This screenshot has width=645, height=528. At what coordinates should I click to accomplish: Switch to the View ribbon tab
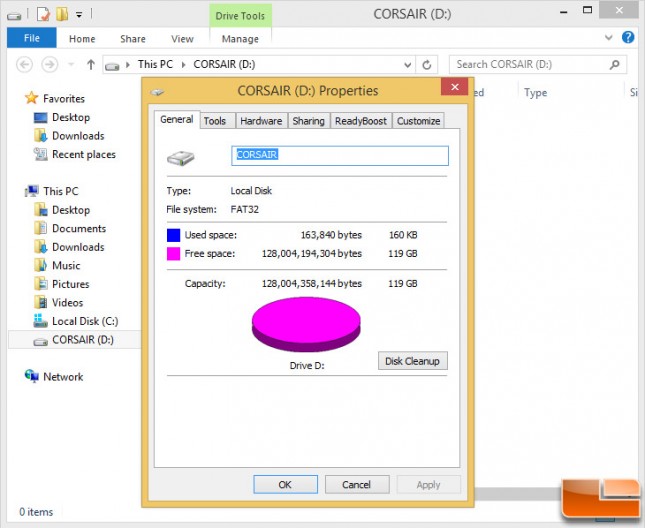click(182, 39)
